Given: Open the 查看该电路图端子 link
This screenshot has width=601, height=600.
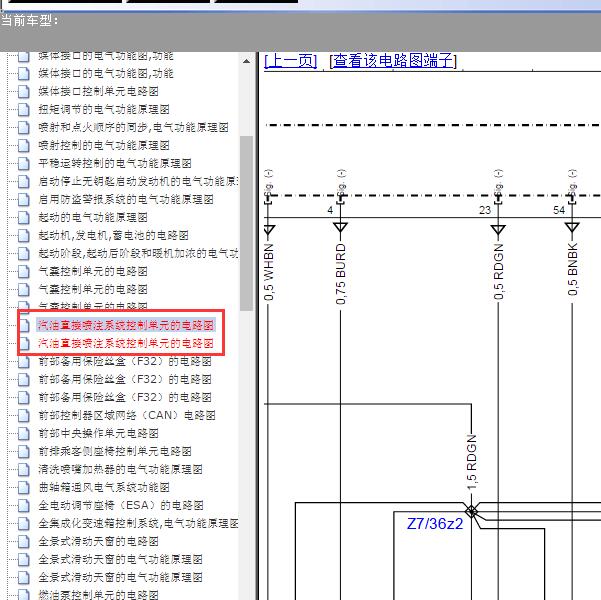Looking at the screenshot, I should click(x=393, y=61).
